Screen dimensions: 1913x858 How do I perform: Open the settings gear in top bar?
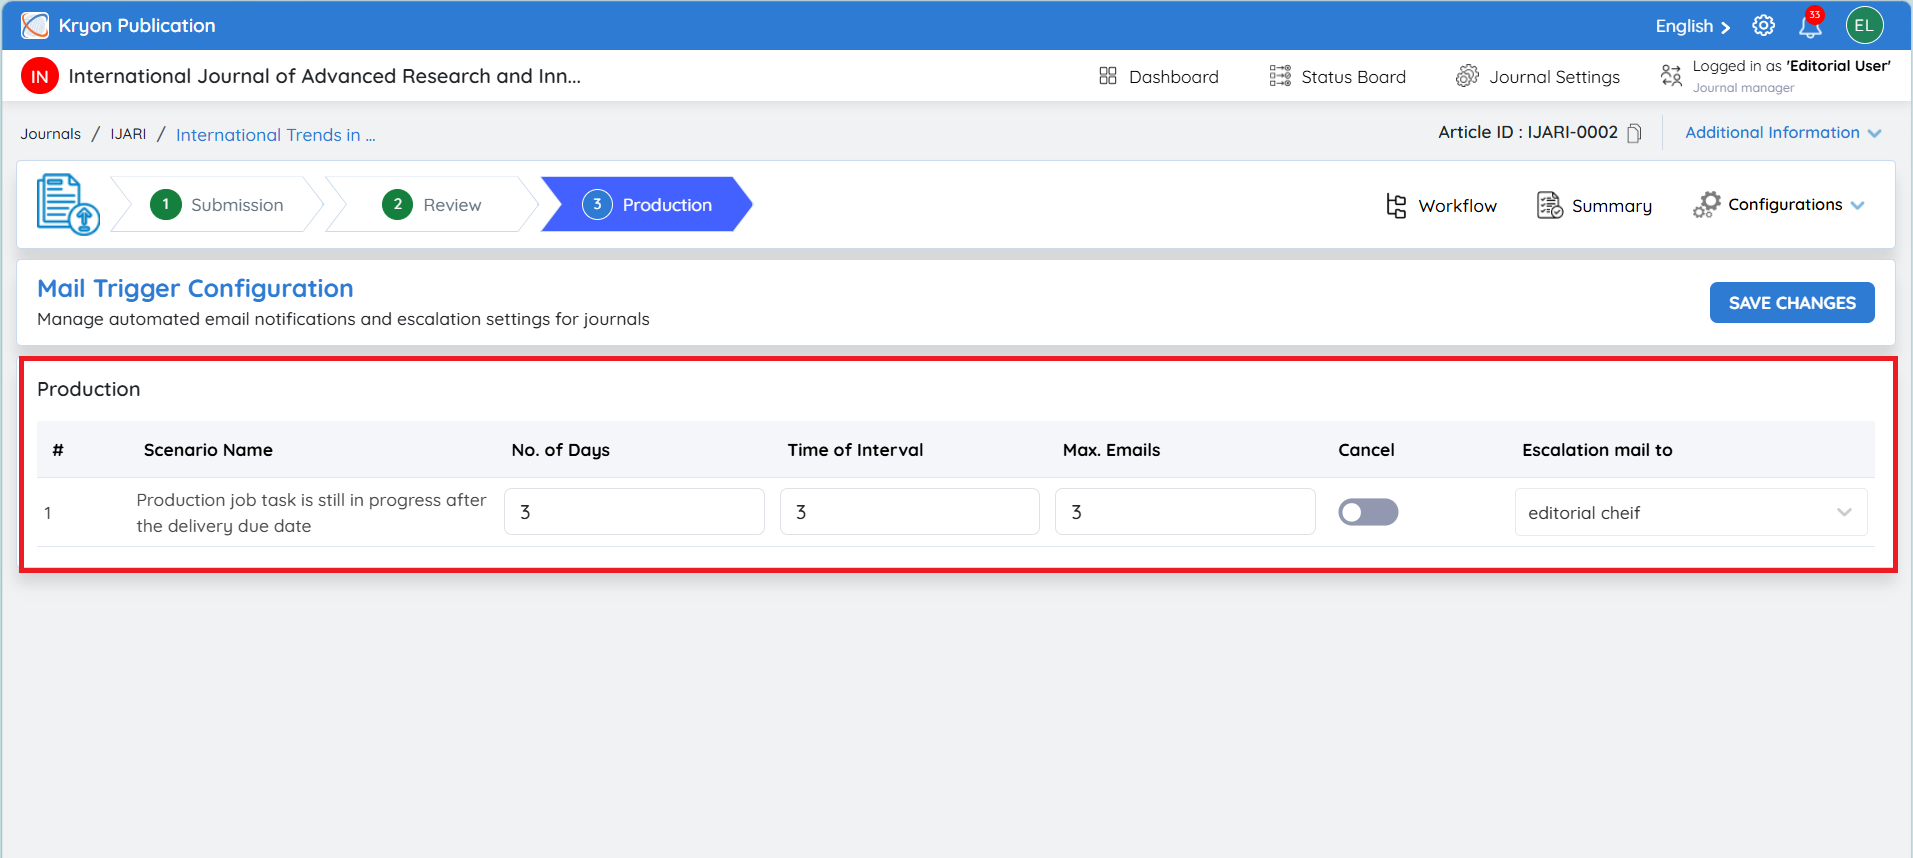tap(1764, 26)
